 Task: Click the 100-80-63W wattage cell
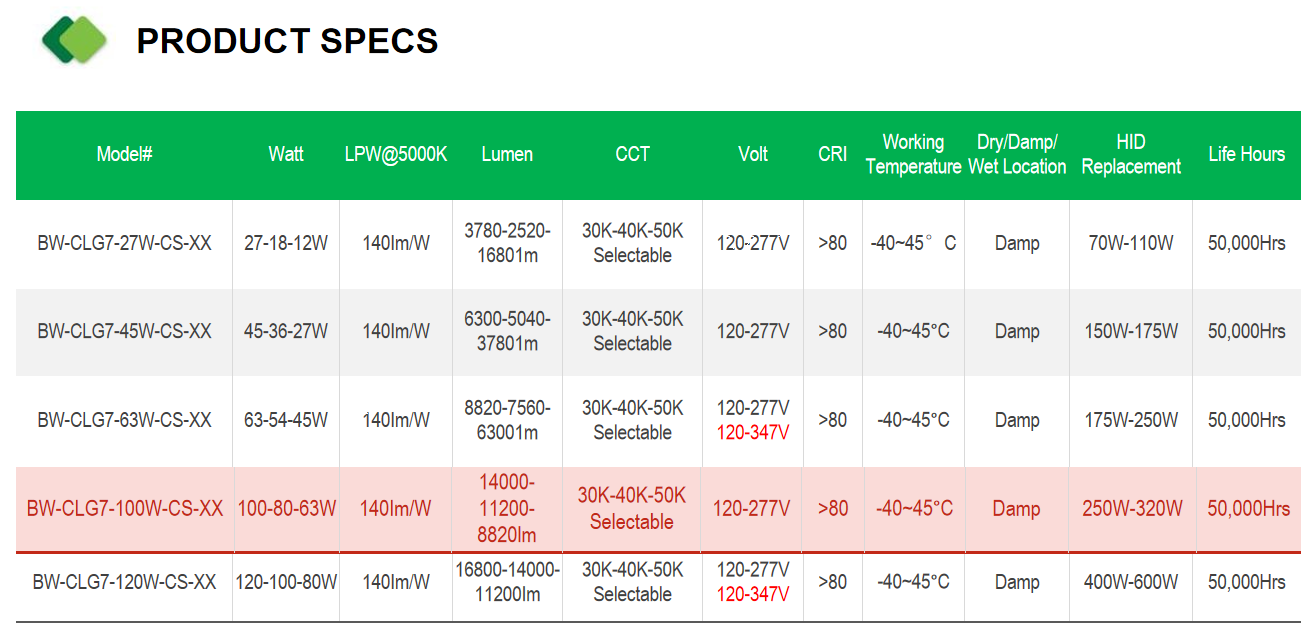pos(286,509)
